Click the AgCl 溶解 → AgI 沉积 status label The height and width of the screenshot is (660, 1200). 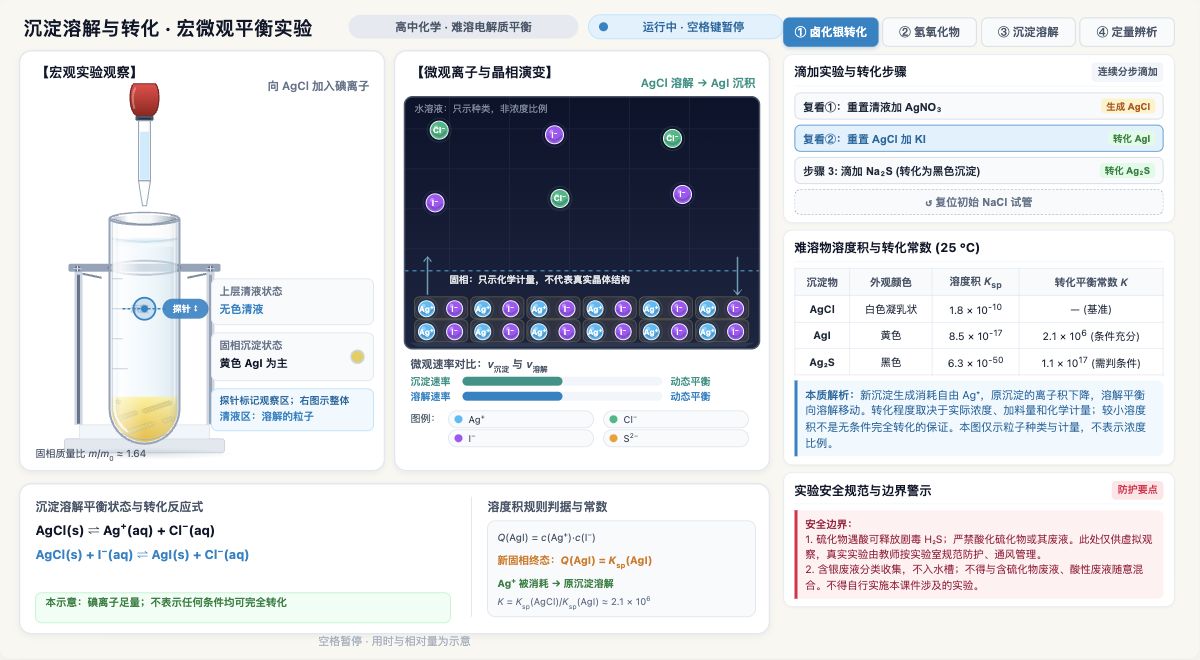tap(698, 83)
